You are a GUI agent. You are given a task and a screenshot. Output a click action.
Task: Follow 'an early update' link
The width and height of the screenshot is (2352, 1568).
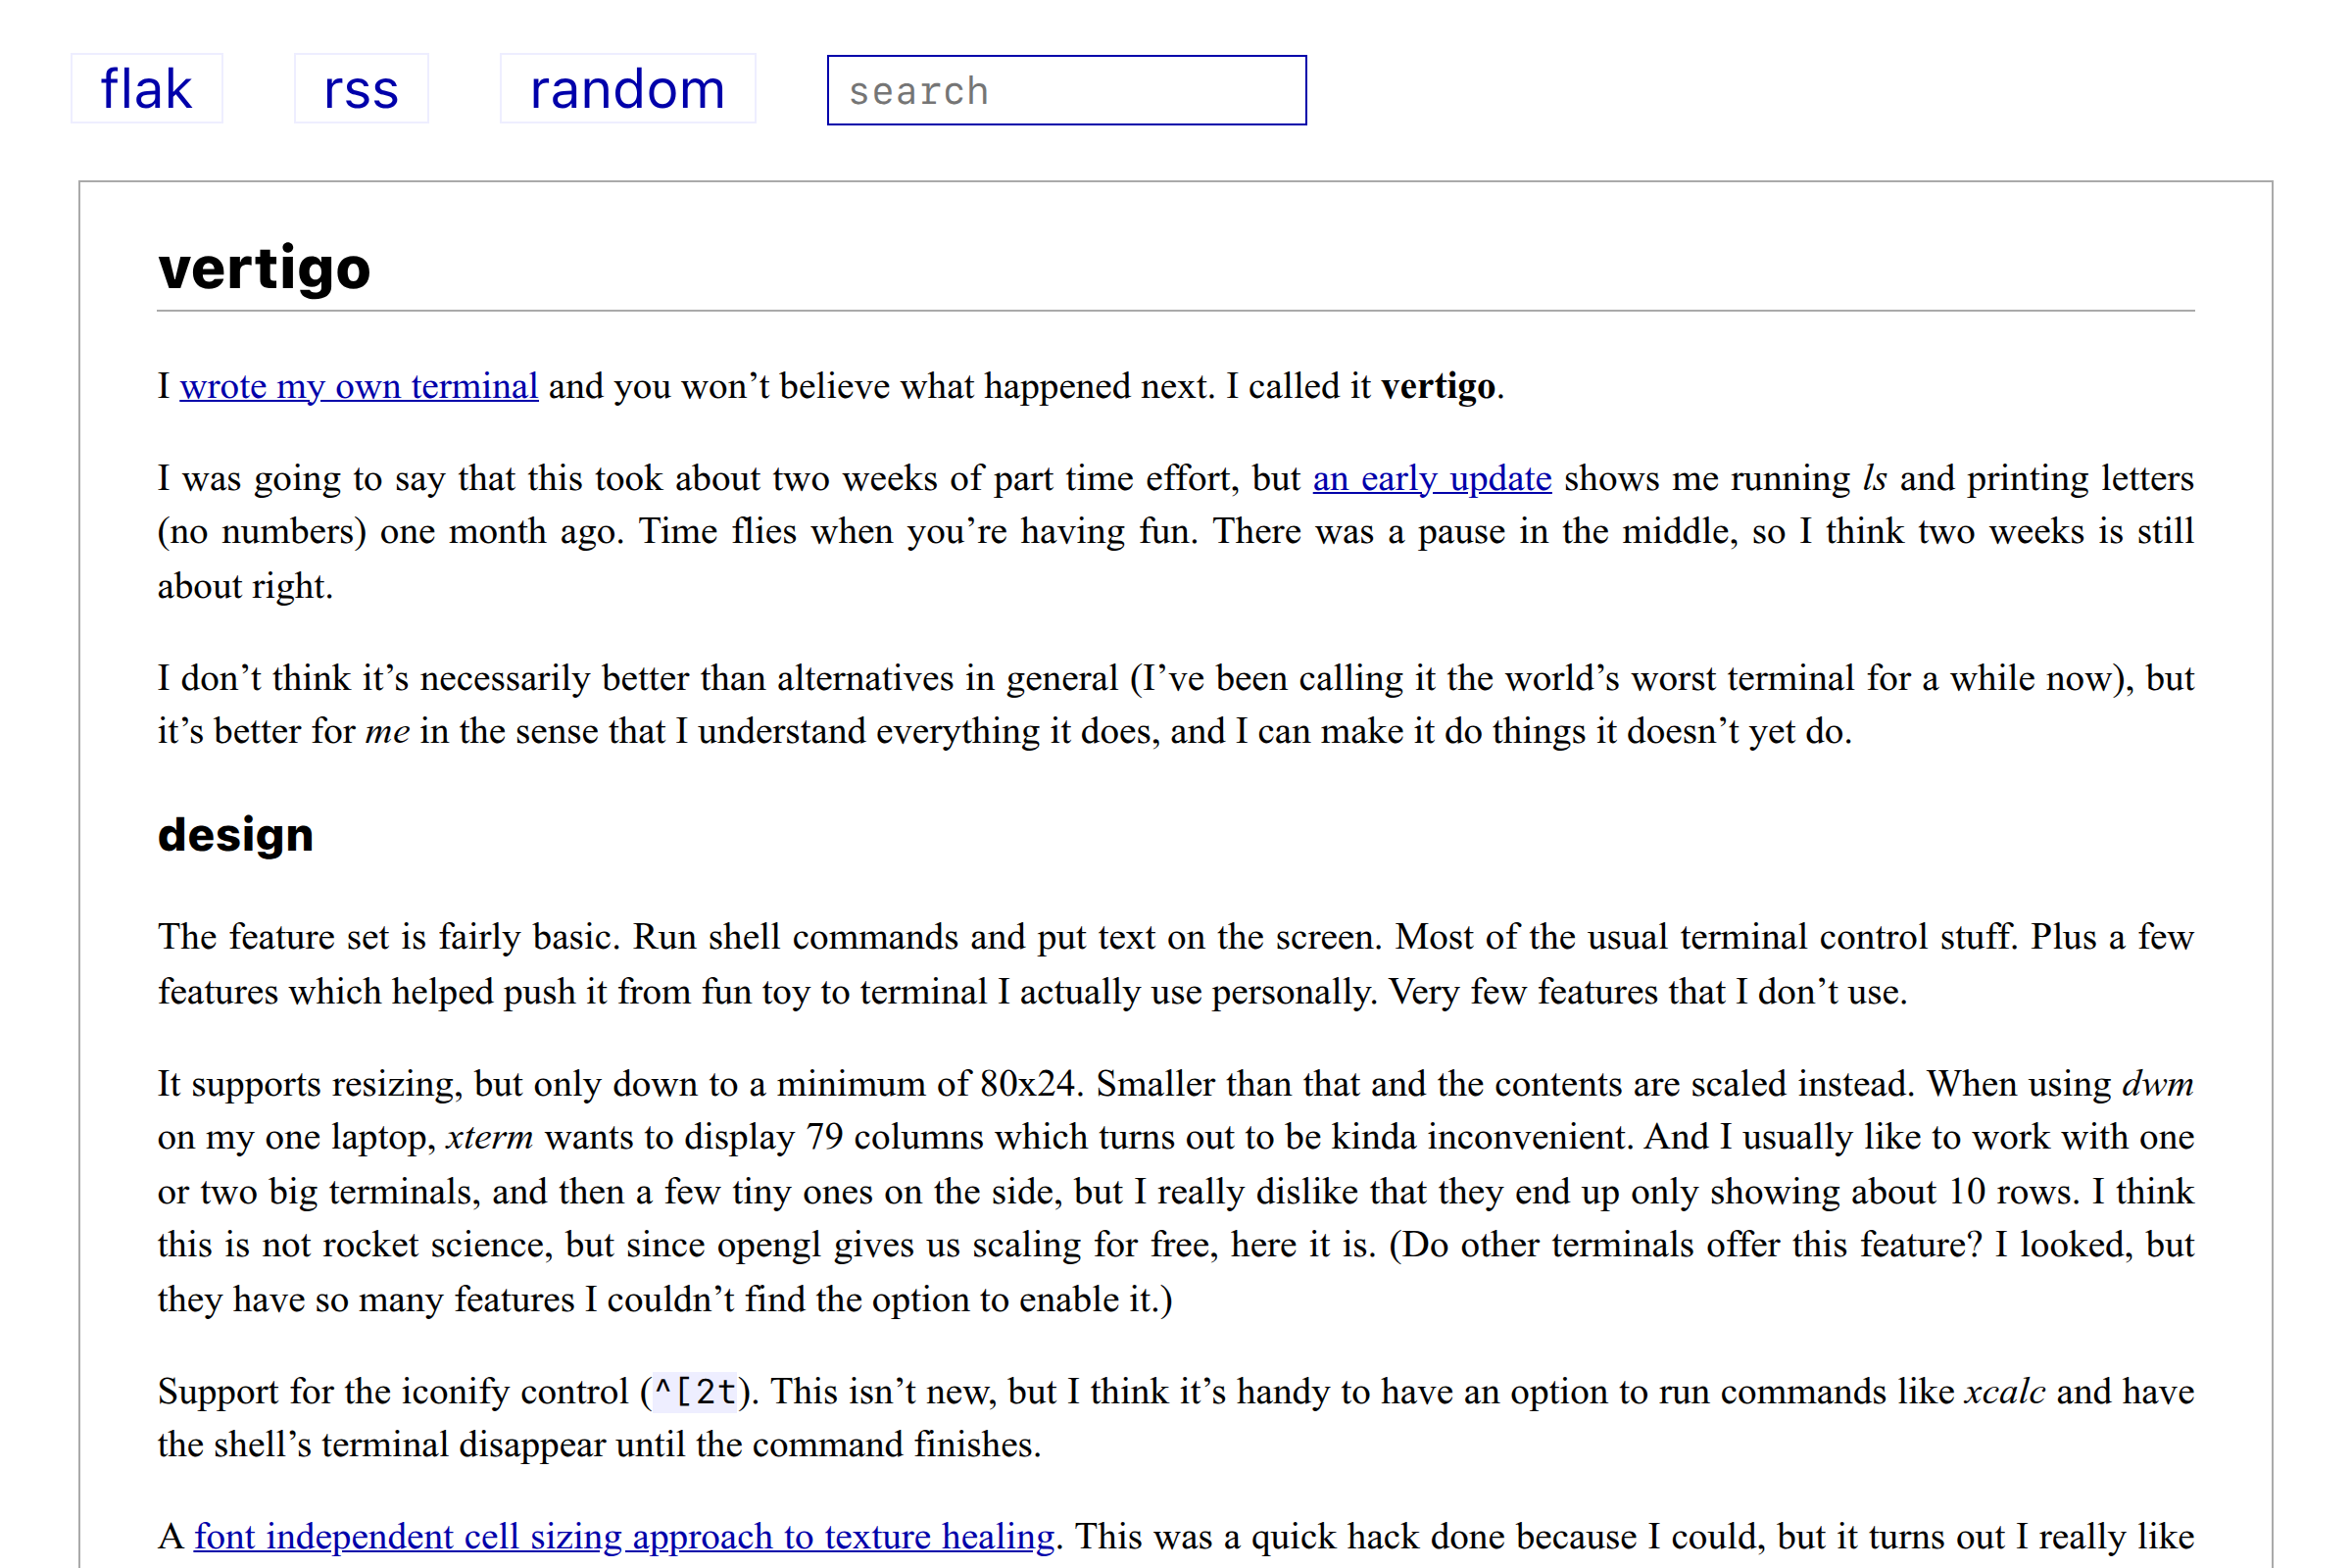[1431, 478]
